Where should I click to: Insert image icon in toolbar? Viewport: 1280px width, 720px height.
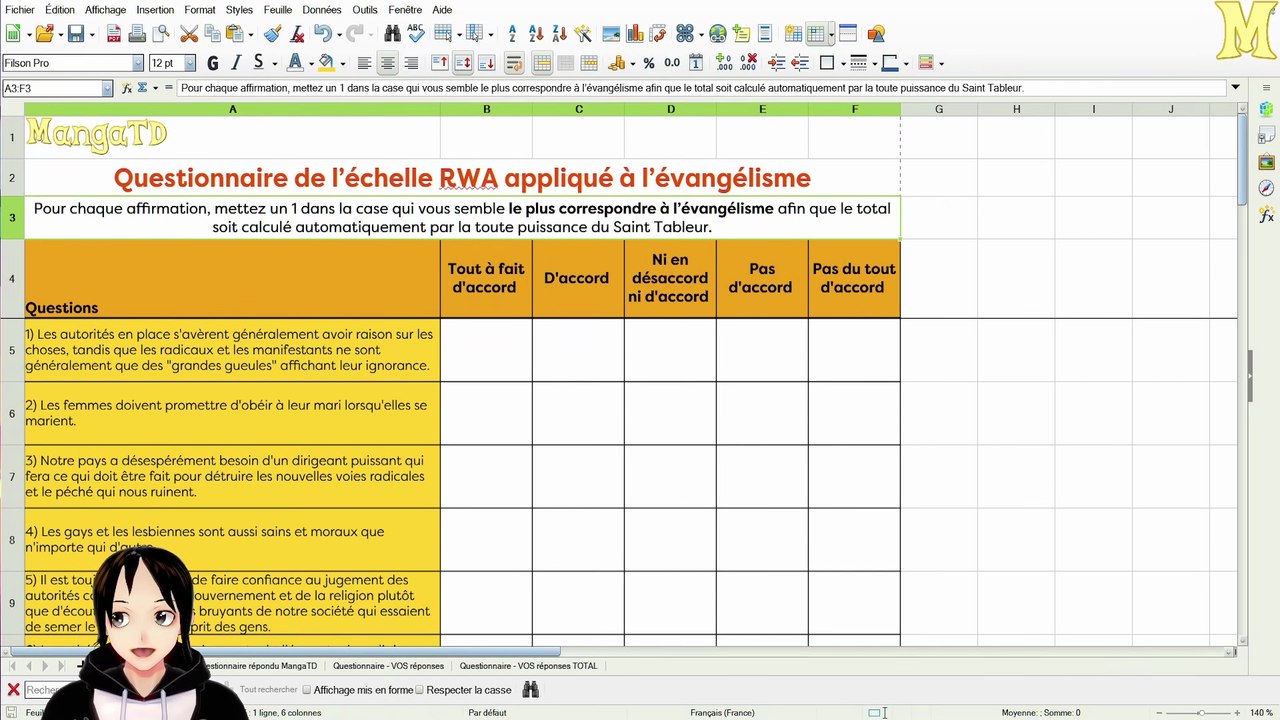pyautogui.click(x=611, y=34)
